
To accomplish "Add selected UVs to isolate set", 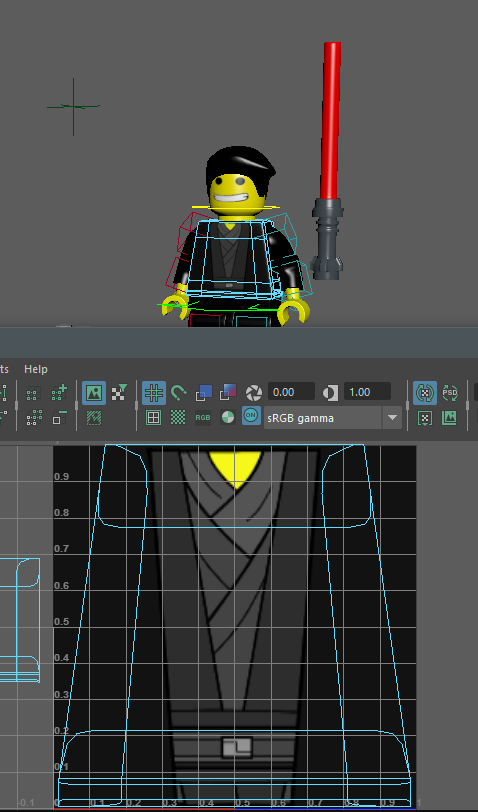I will [x=60, y=393].
